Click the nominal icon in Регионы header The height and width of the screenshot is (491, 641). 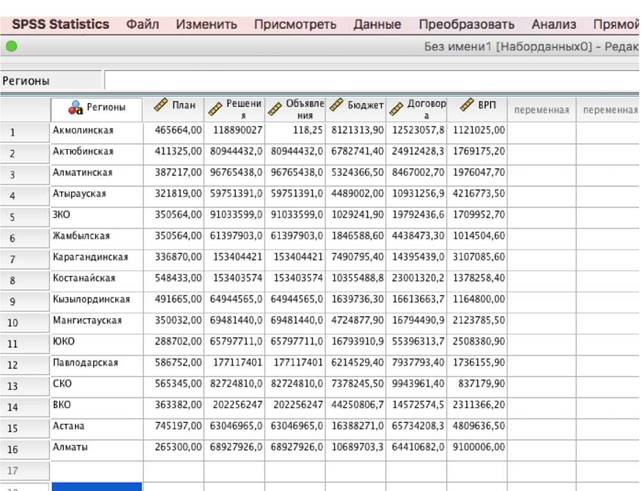coord(76,108)
